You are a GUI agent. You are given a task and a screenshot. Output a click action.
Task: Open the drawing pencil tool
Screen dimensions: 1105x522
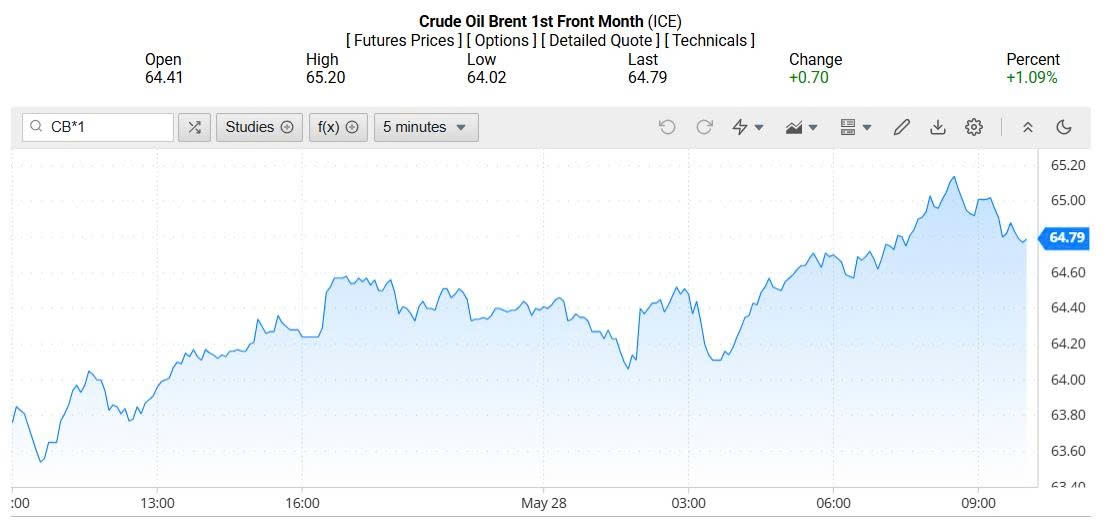[x=901, y=127]
